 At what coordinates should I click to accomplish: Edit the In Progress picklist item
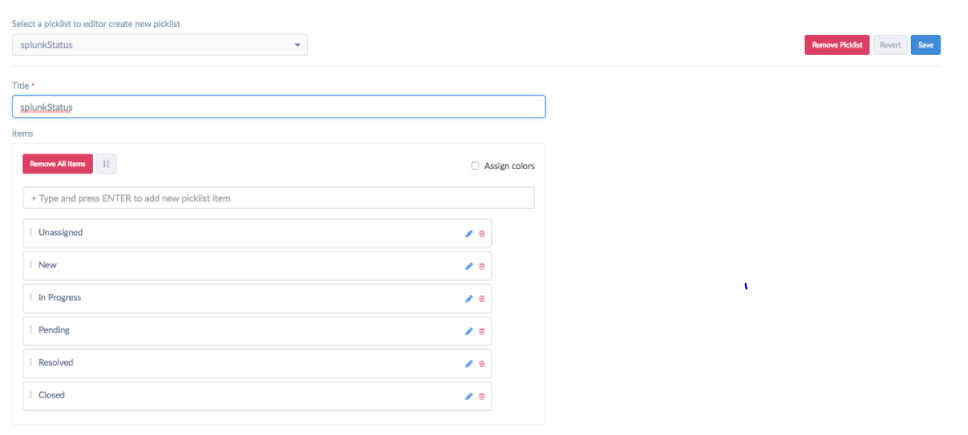[x=469, y=299]
